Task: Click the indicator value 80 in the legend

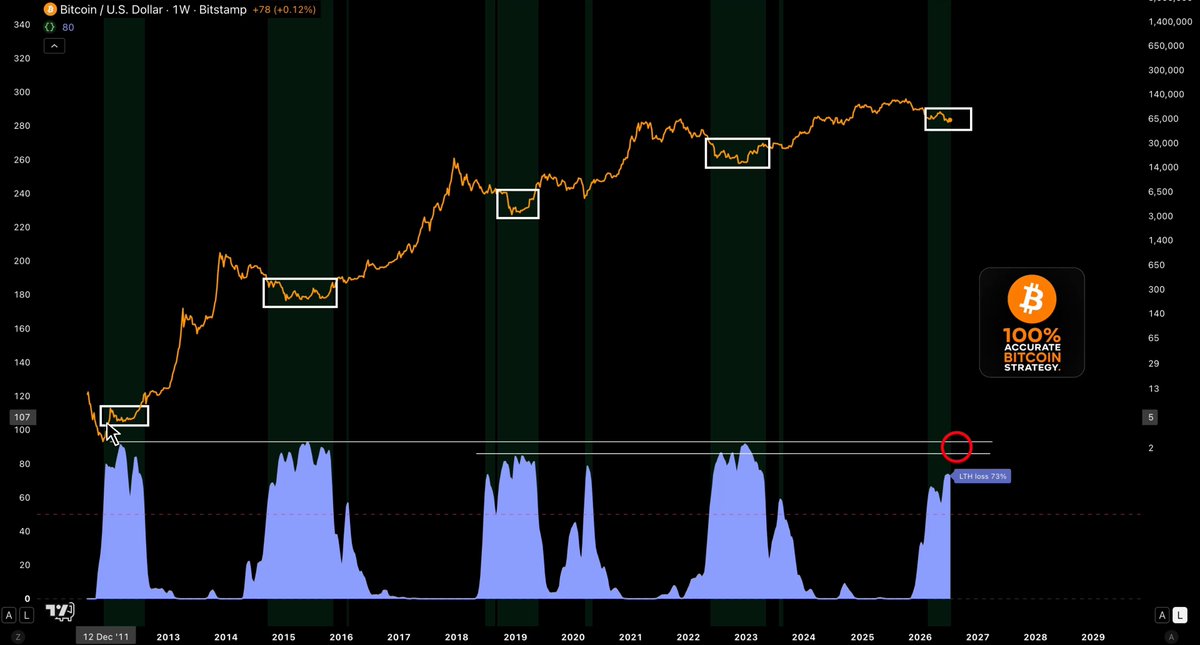Action: [x=68, y=27]
